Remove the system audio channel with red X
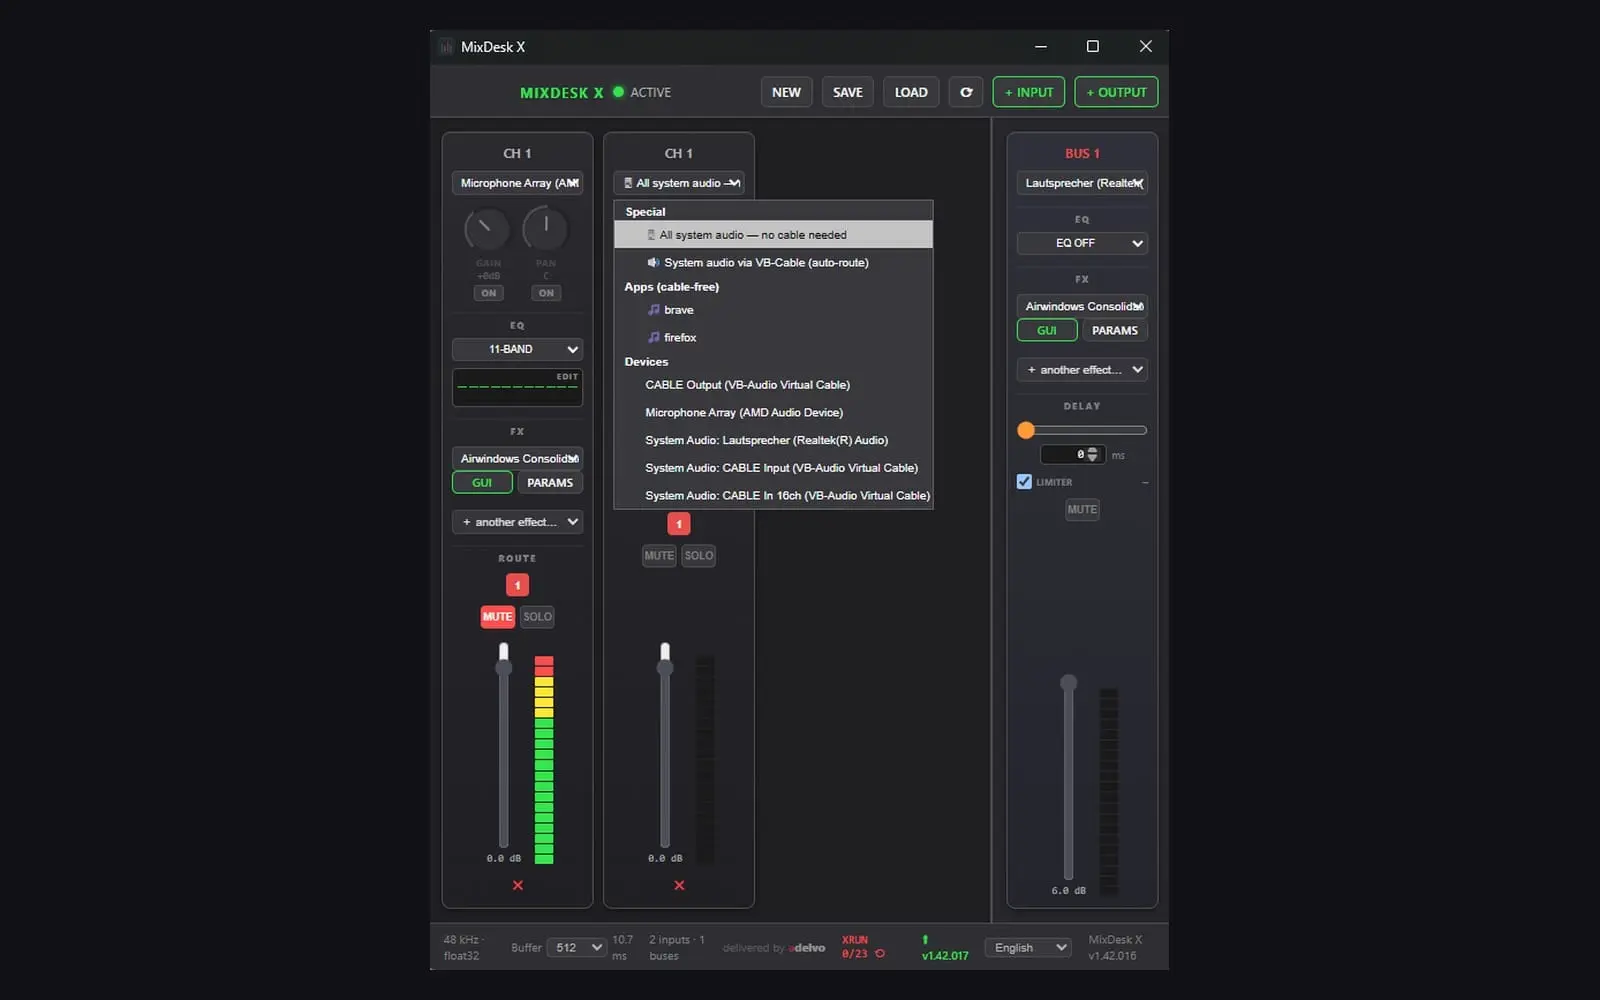The height and width of the screenshot is (1000, 1600). pos(679,885)
